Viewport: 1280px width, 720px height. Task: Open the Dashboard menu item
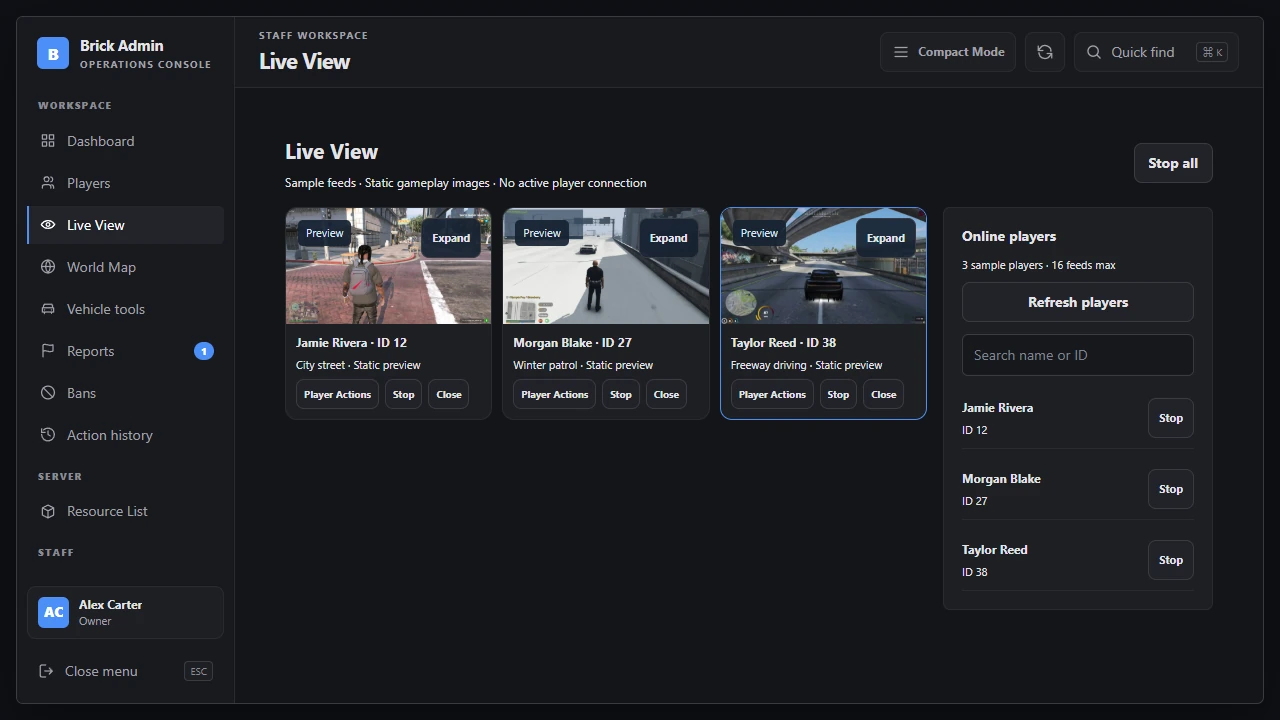pos(125,141)
